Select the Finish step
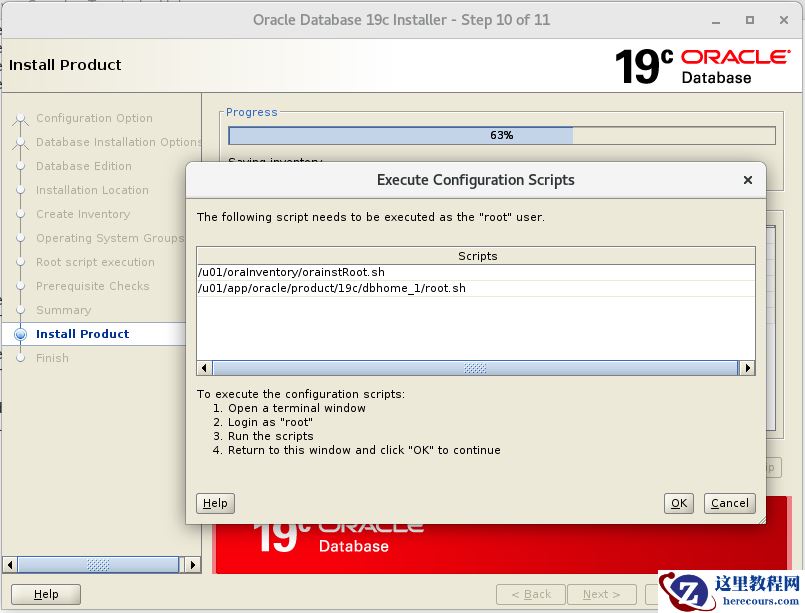Image resolution: width=805 pixels, height=613 pixels. click(52, 358)
